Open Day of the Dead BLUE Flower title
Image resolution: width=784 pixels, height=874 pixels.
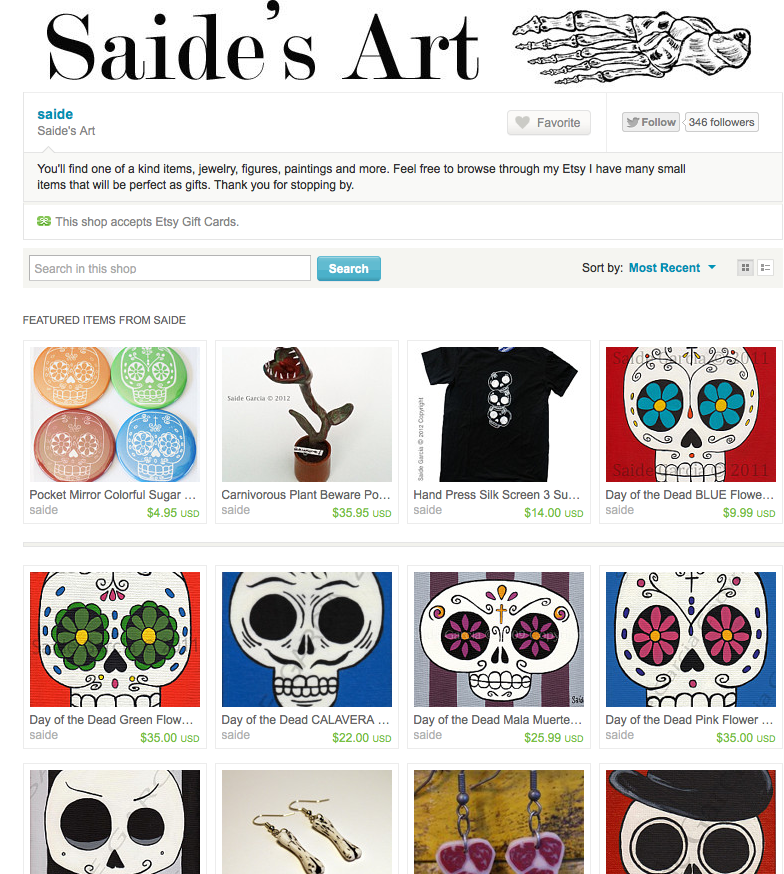click(x=690, y=495)
